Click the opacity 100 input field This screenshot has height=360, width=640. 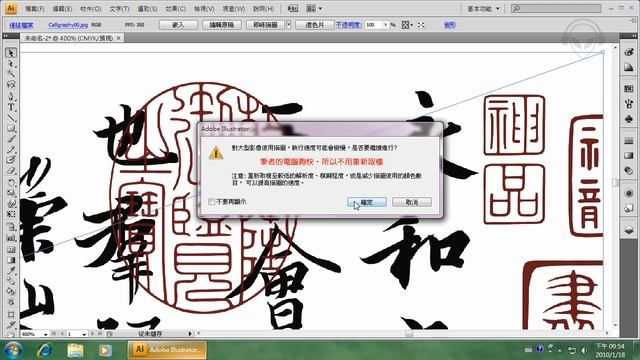373,25
